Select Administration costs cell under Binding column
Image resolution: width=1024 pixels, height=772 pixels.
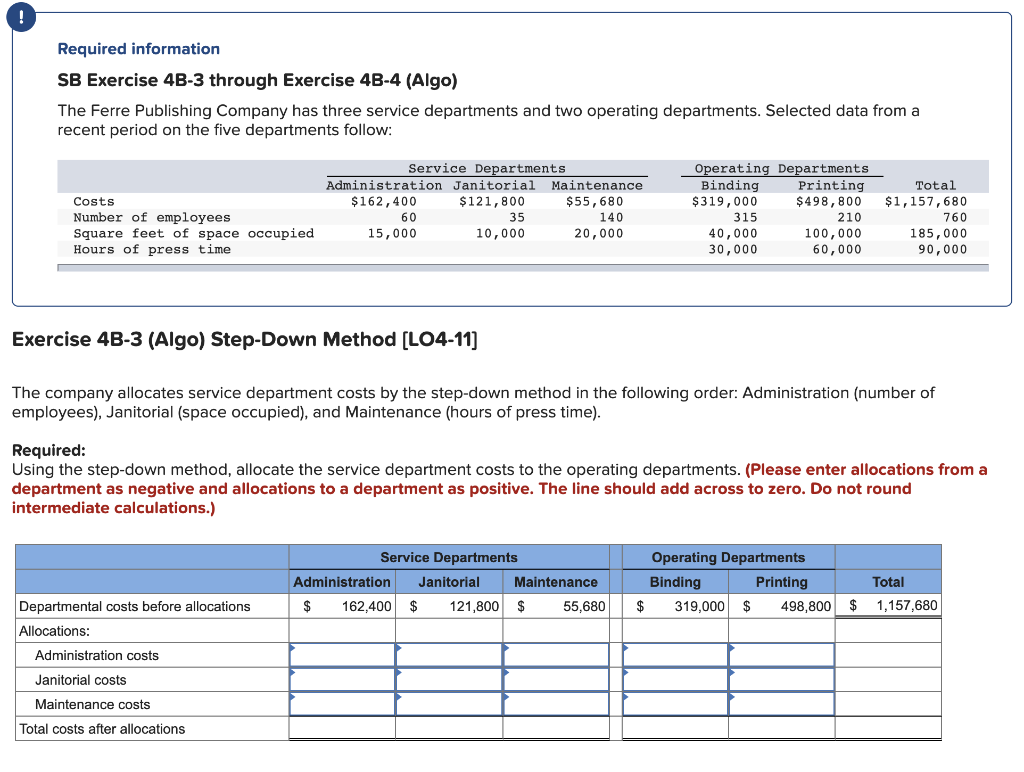coord(675,655)
